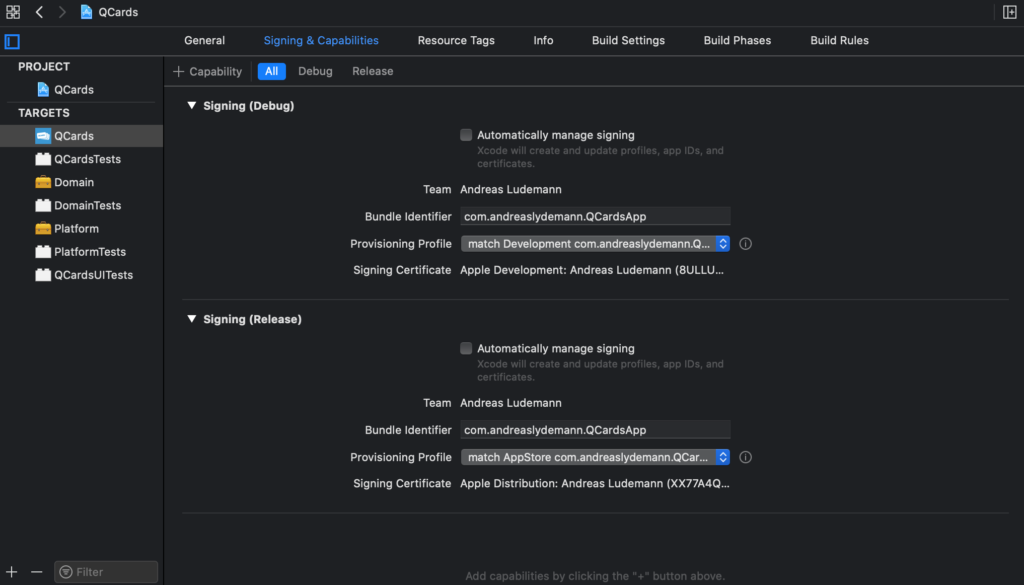The width and height of the screenshot is (1024, 585).
Task: Click the Platform framework toolbox icon
Action: point(43,229)
